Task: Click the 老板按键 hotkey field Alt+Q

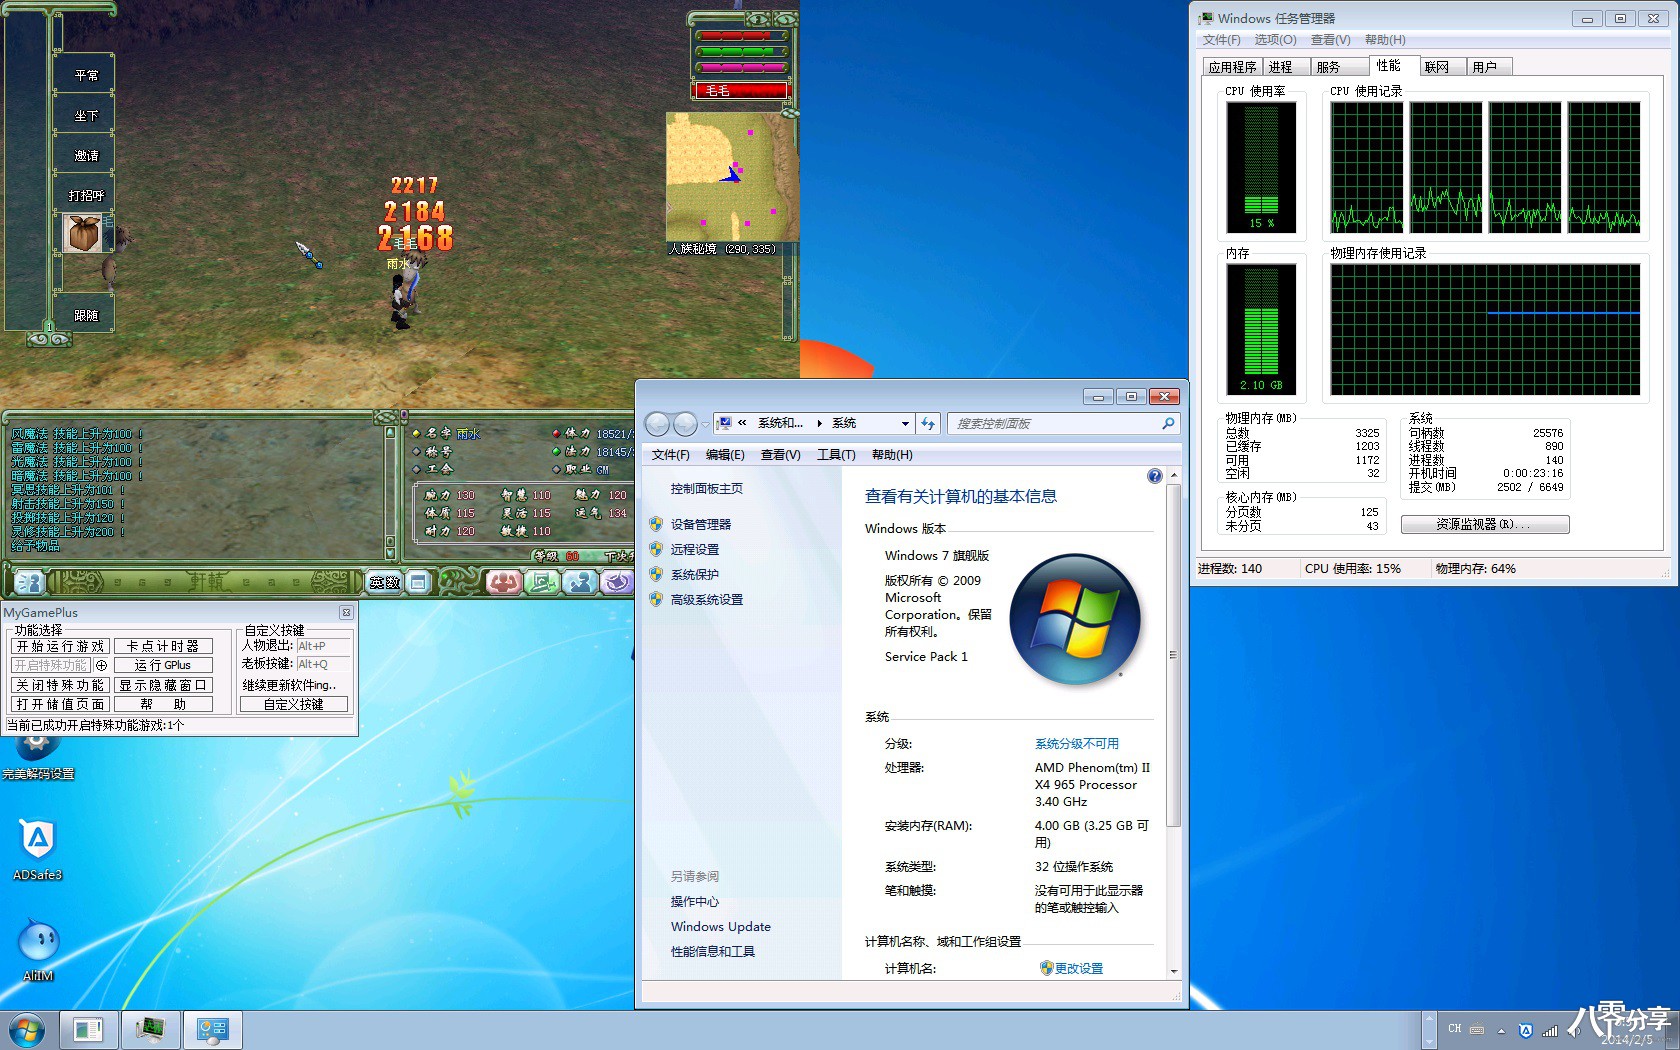Action: [323, 664]
